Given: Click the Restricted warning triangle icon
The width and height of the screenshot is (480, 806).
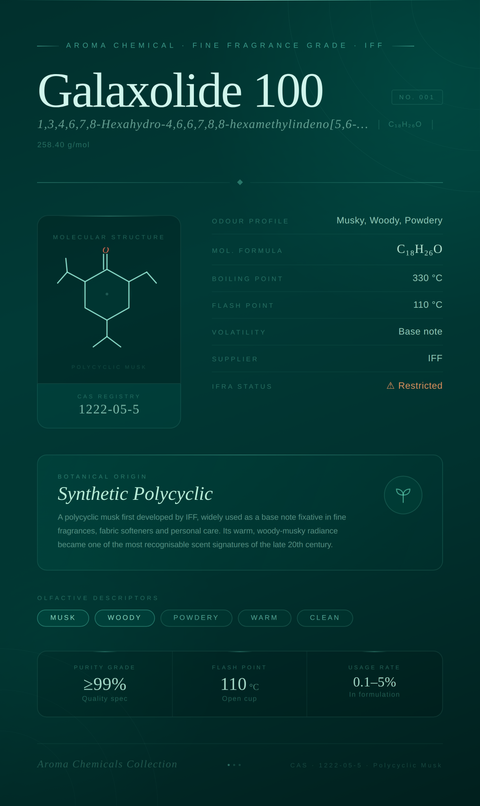Looking at the screenshot, I should [391, 386].
